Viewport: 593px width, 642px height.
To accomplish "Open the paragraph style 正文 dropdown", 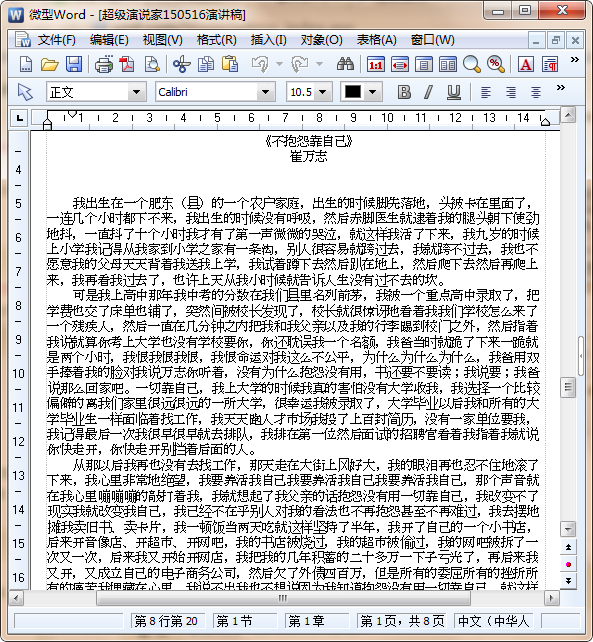I will 136,92.
